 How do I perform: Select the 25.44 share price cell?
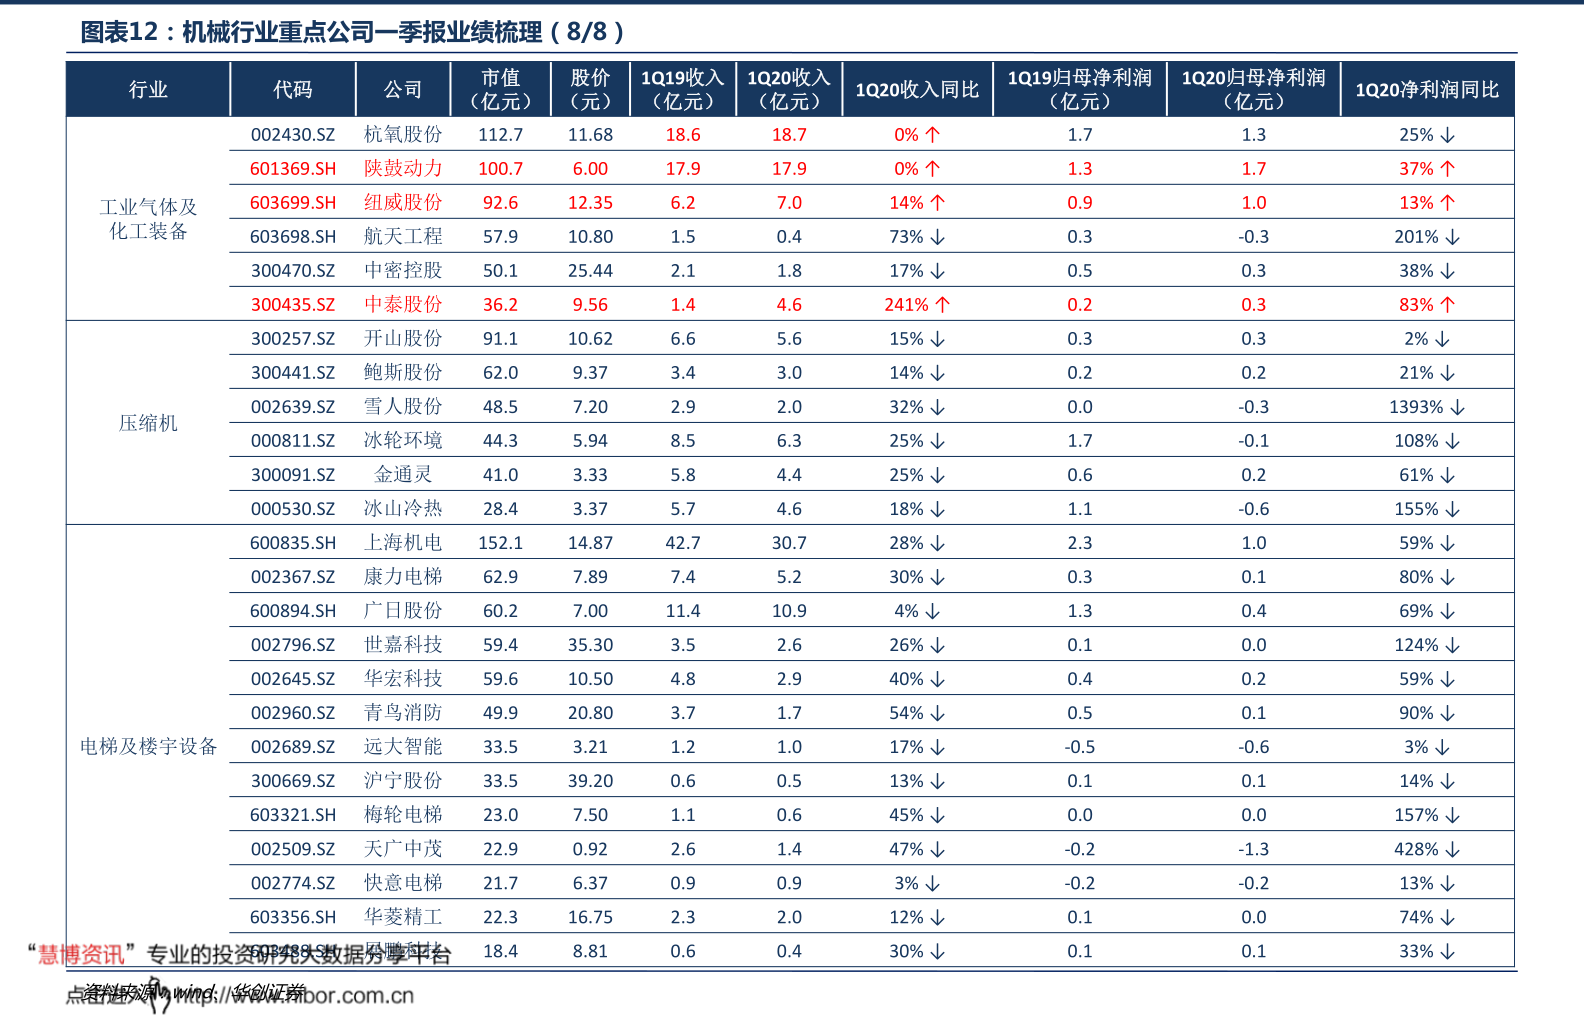pos(590,271)
